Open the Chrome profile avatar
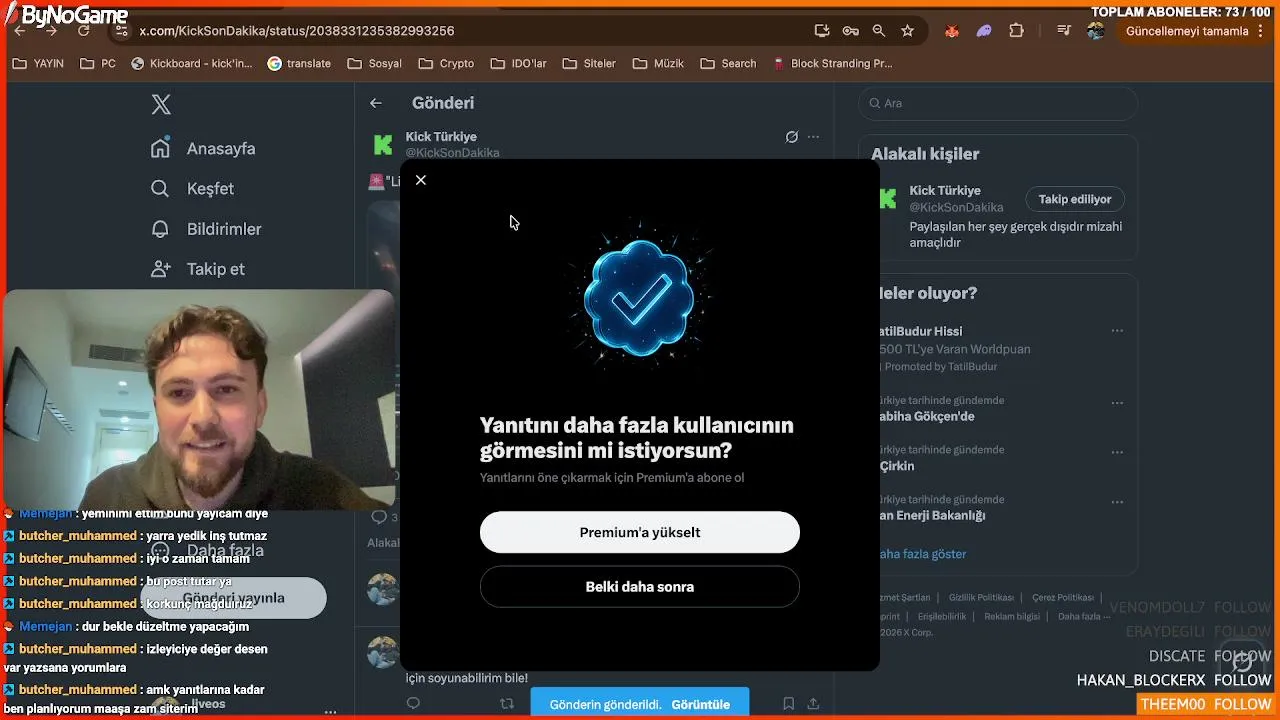The height and width of the screenshot is (720, 1280). [x=1096, y=31]
